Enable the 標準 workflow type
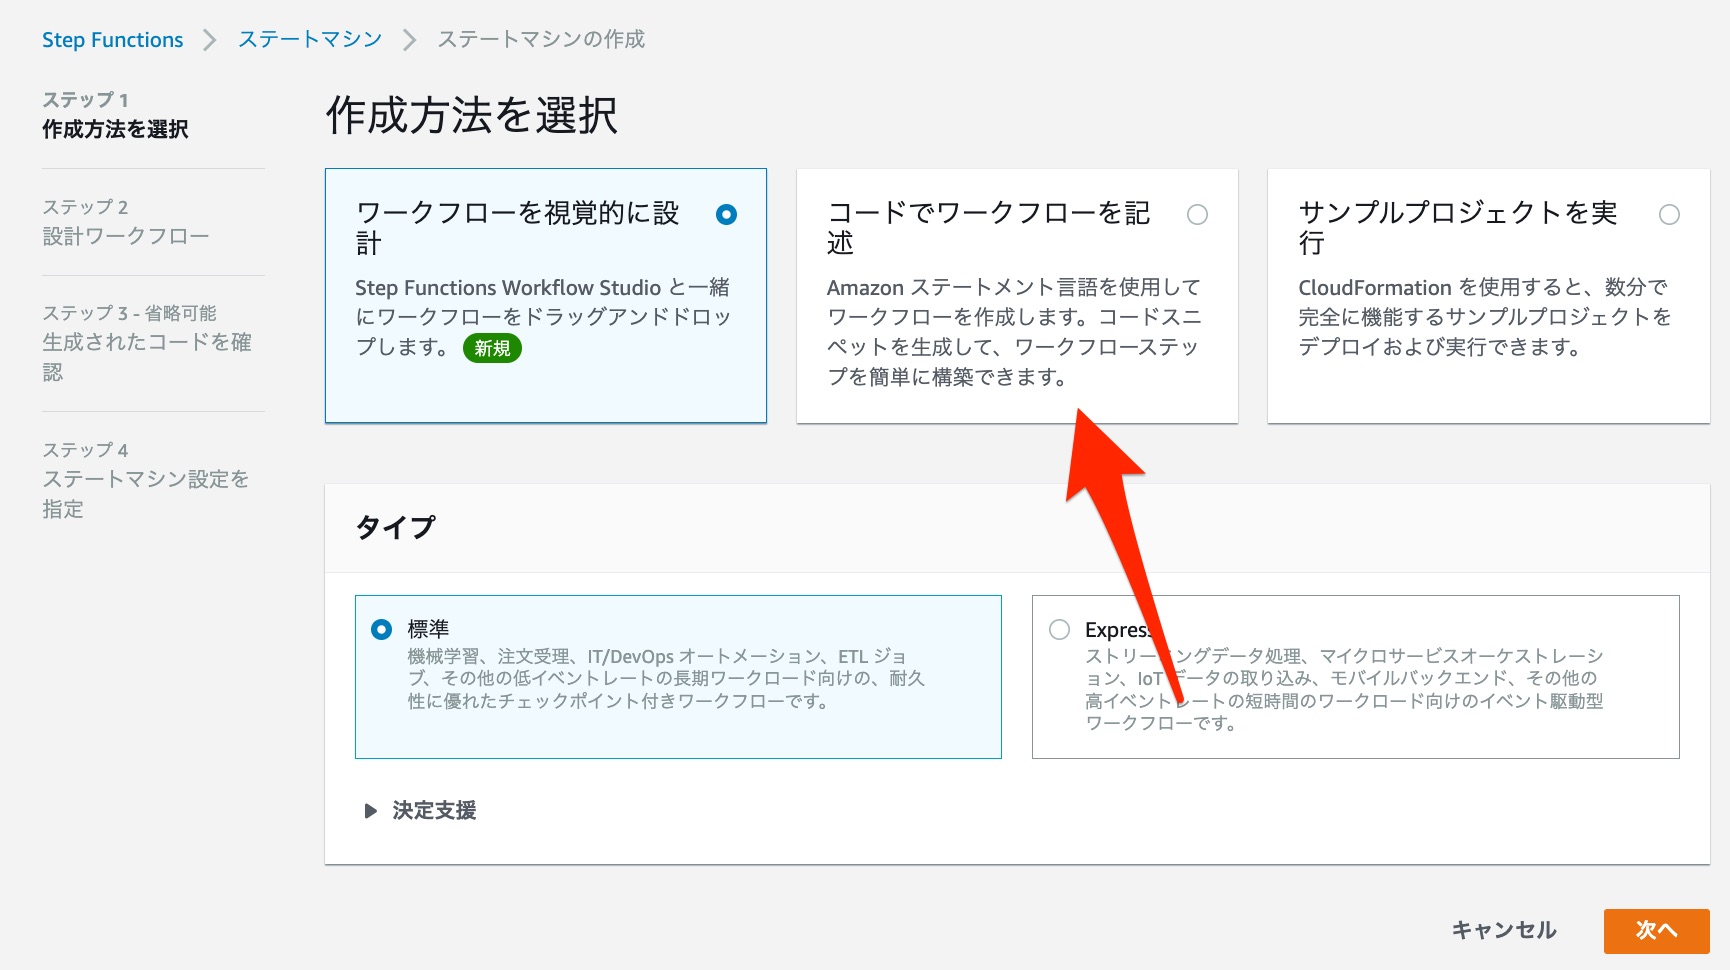Viewport: 1730px width, 970px height. [380, 629]
